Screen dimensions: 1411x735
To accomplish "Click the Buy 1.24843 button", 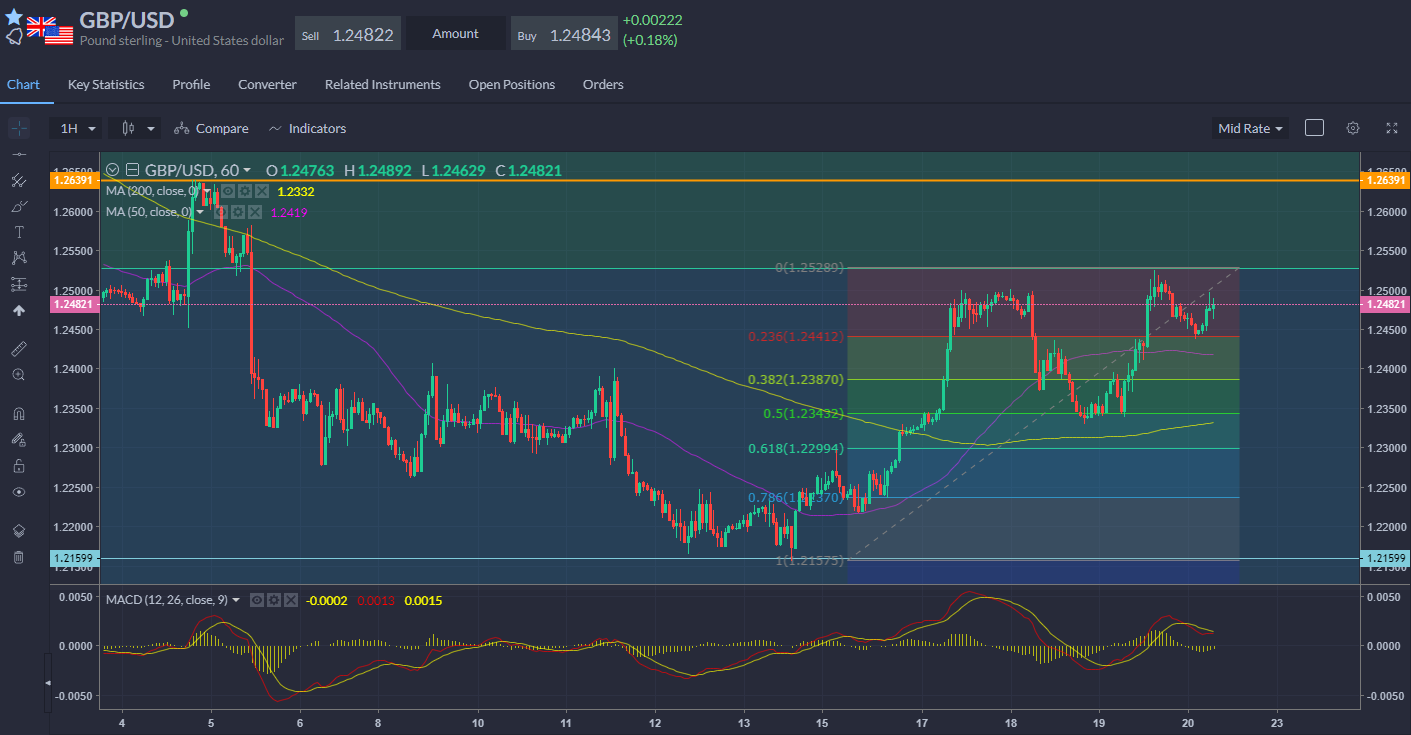I will (x=564, y=34).
